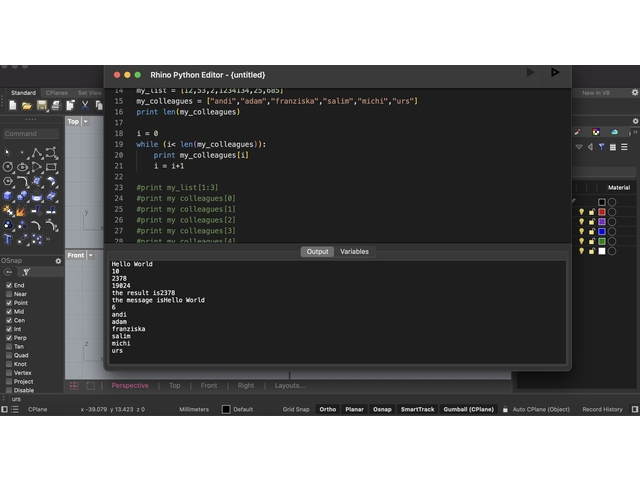This screenshot has height=480, width=640.
Task: Select the Ellipse tool
Action: [22, 167]
